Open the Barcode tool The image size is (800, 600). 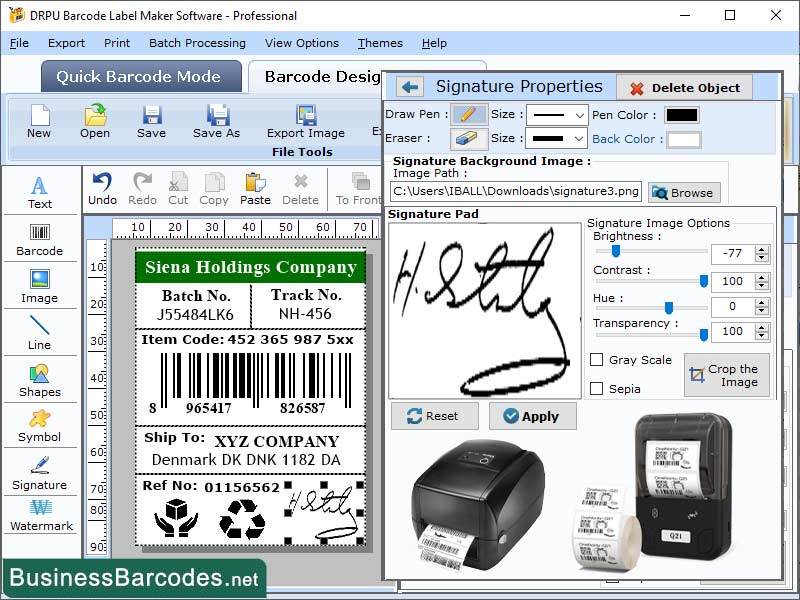(x=40, y=237)
